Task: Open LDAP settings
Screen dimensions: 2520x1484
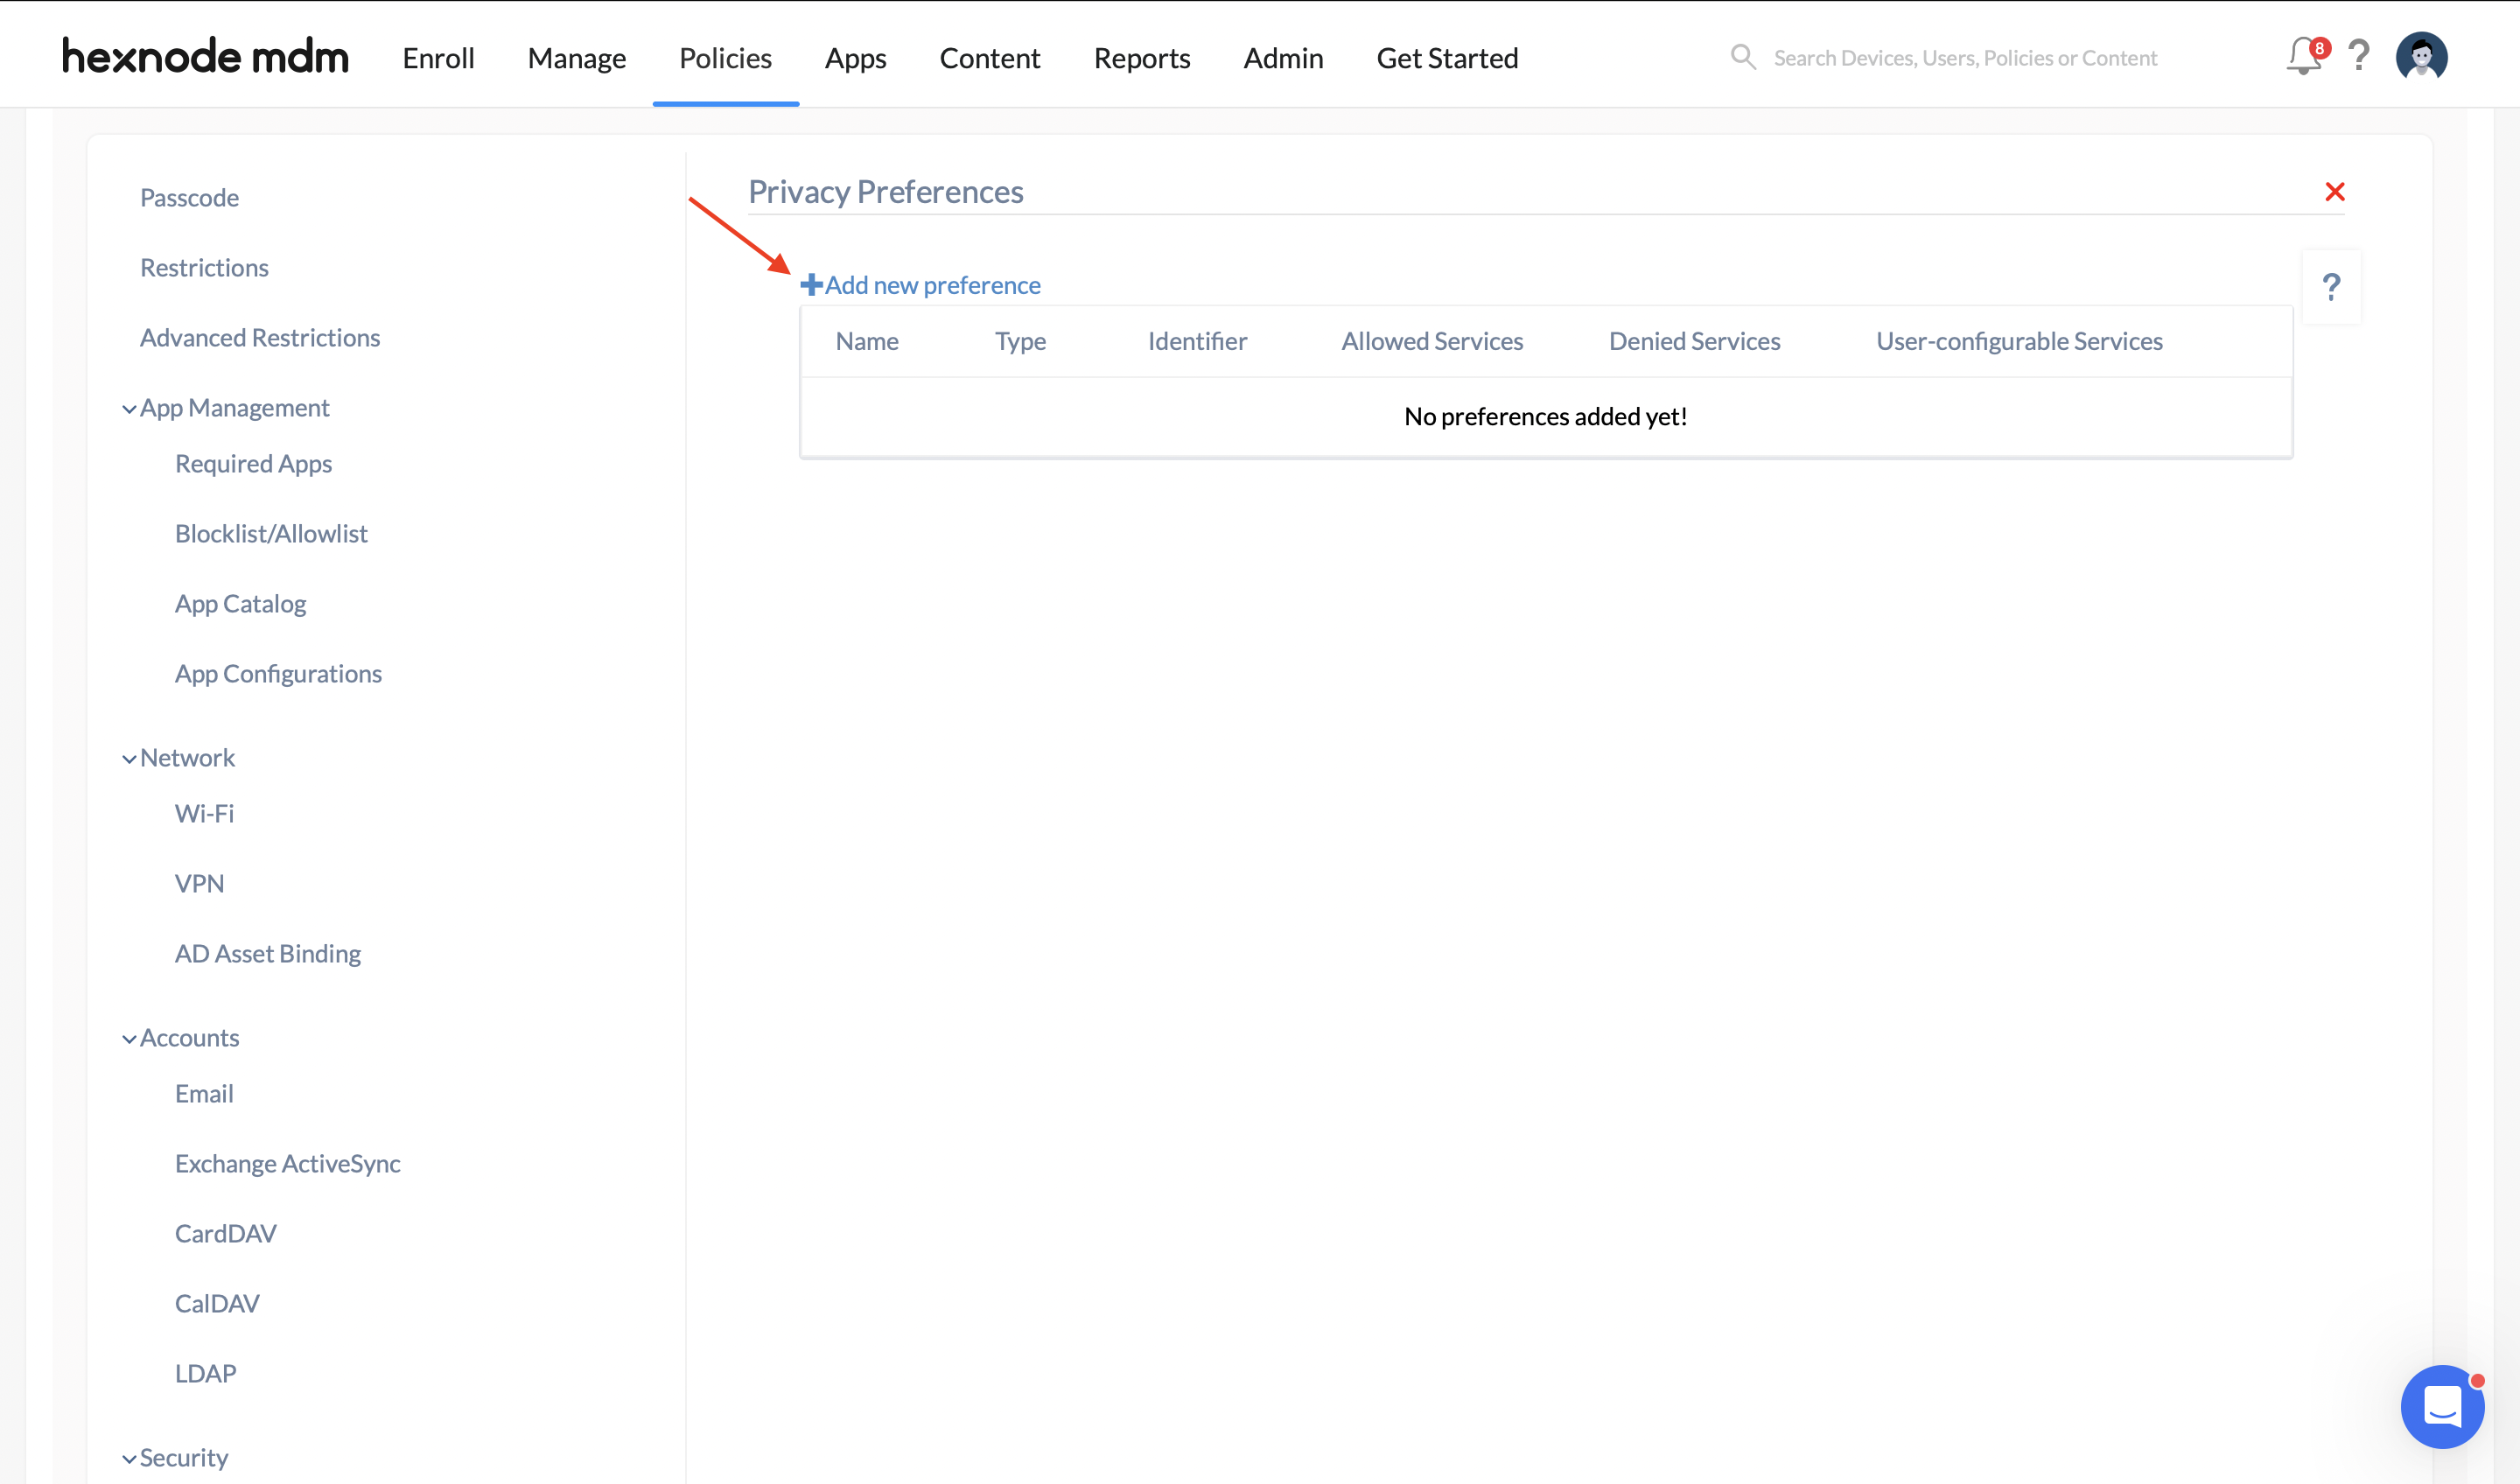Action: 205,1373
